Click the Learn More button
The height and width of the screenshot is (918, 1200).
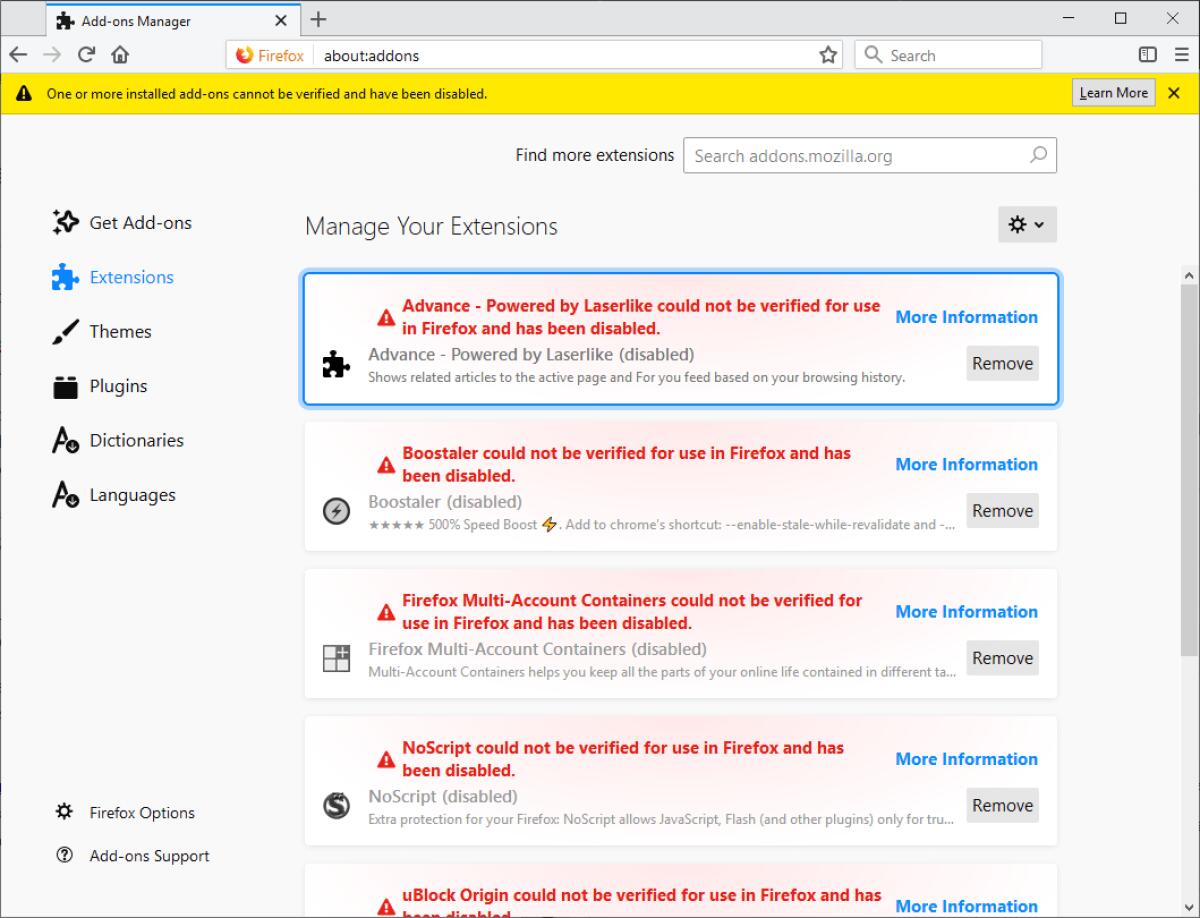[x=1113, y=92]
